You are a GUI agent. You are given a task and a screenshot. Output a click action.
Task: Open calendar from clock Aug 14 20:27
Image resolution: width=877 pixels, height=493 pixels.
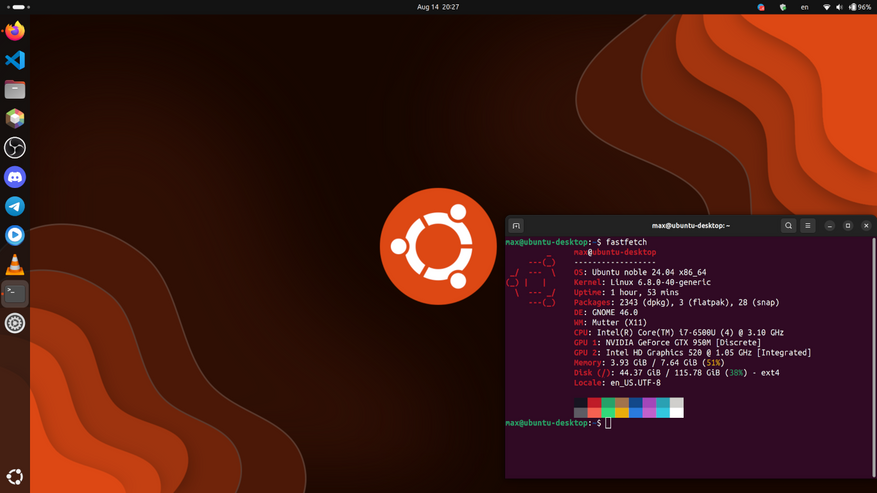pyautogui.click(x=438, y=7)
